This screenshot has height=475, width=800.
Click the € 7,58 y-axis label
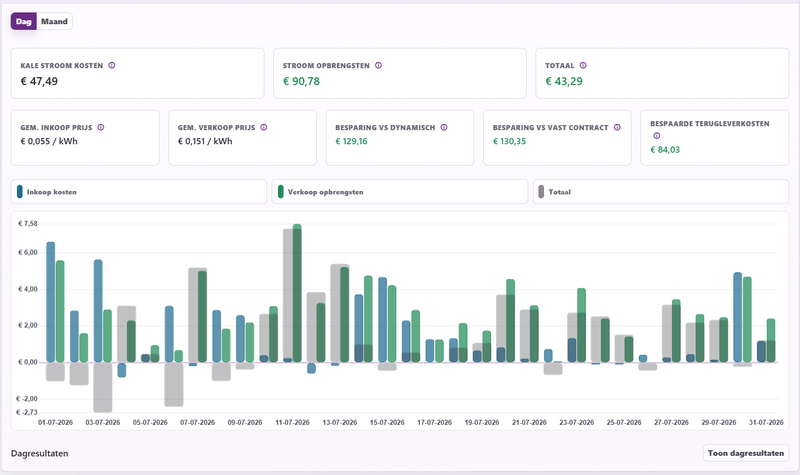pos(28,223)
